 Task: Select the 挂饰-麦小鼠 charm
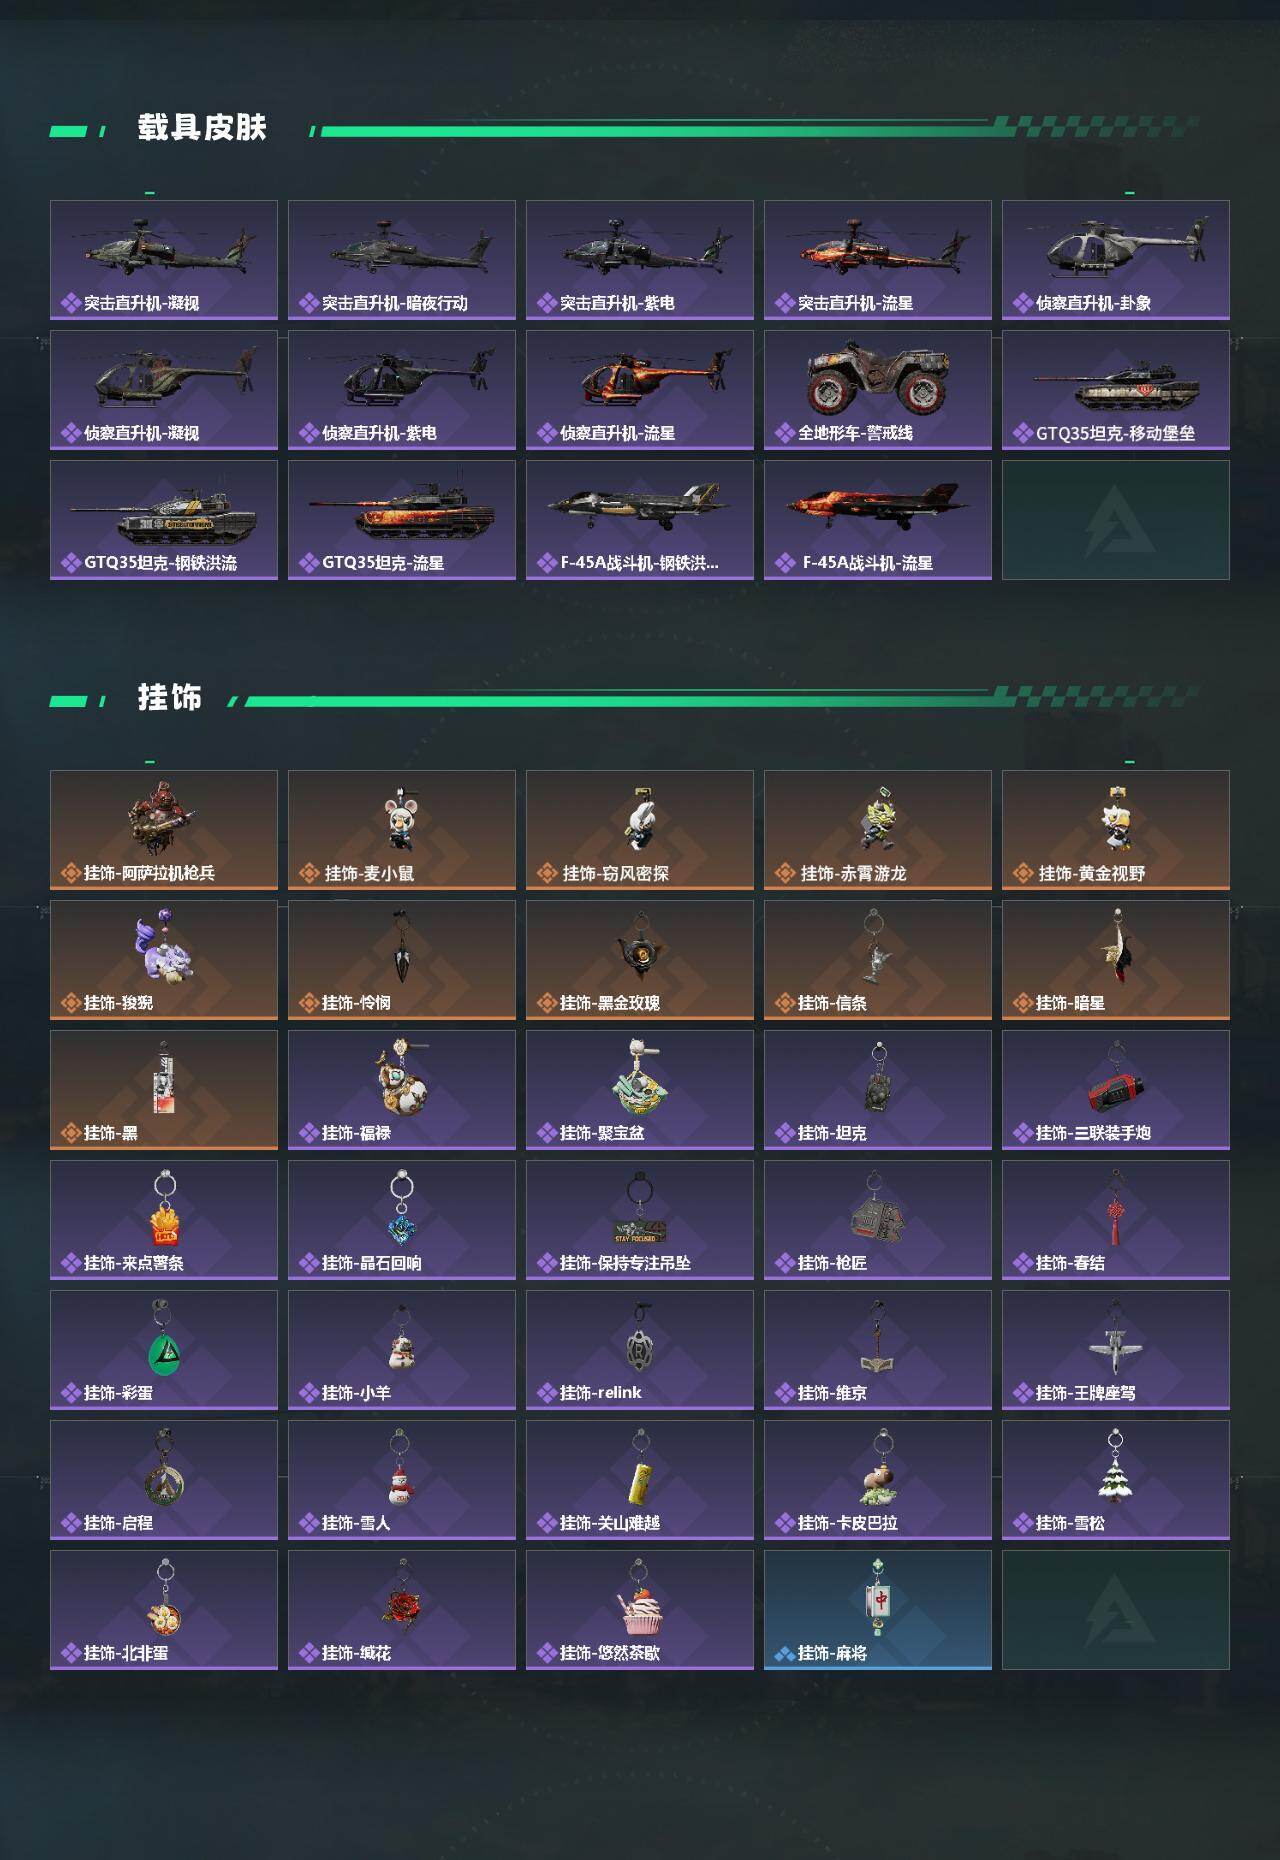pyautogui.click(x=402, y=830)
